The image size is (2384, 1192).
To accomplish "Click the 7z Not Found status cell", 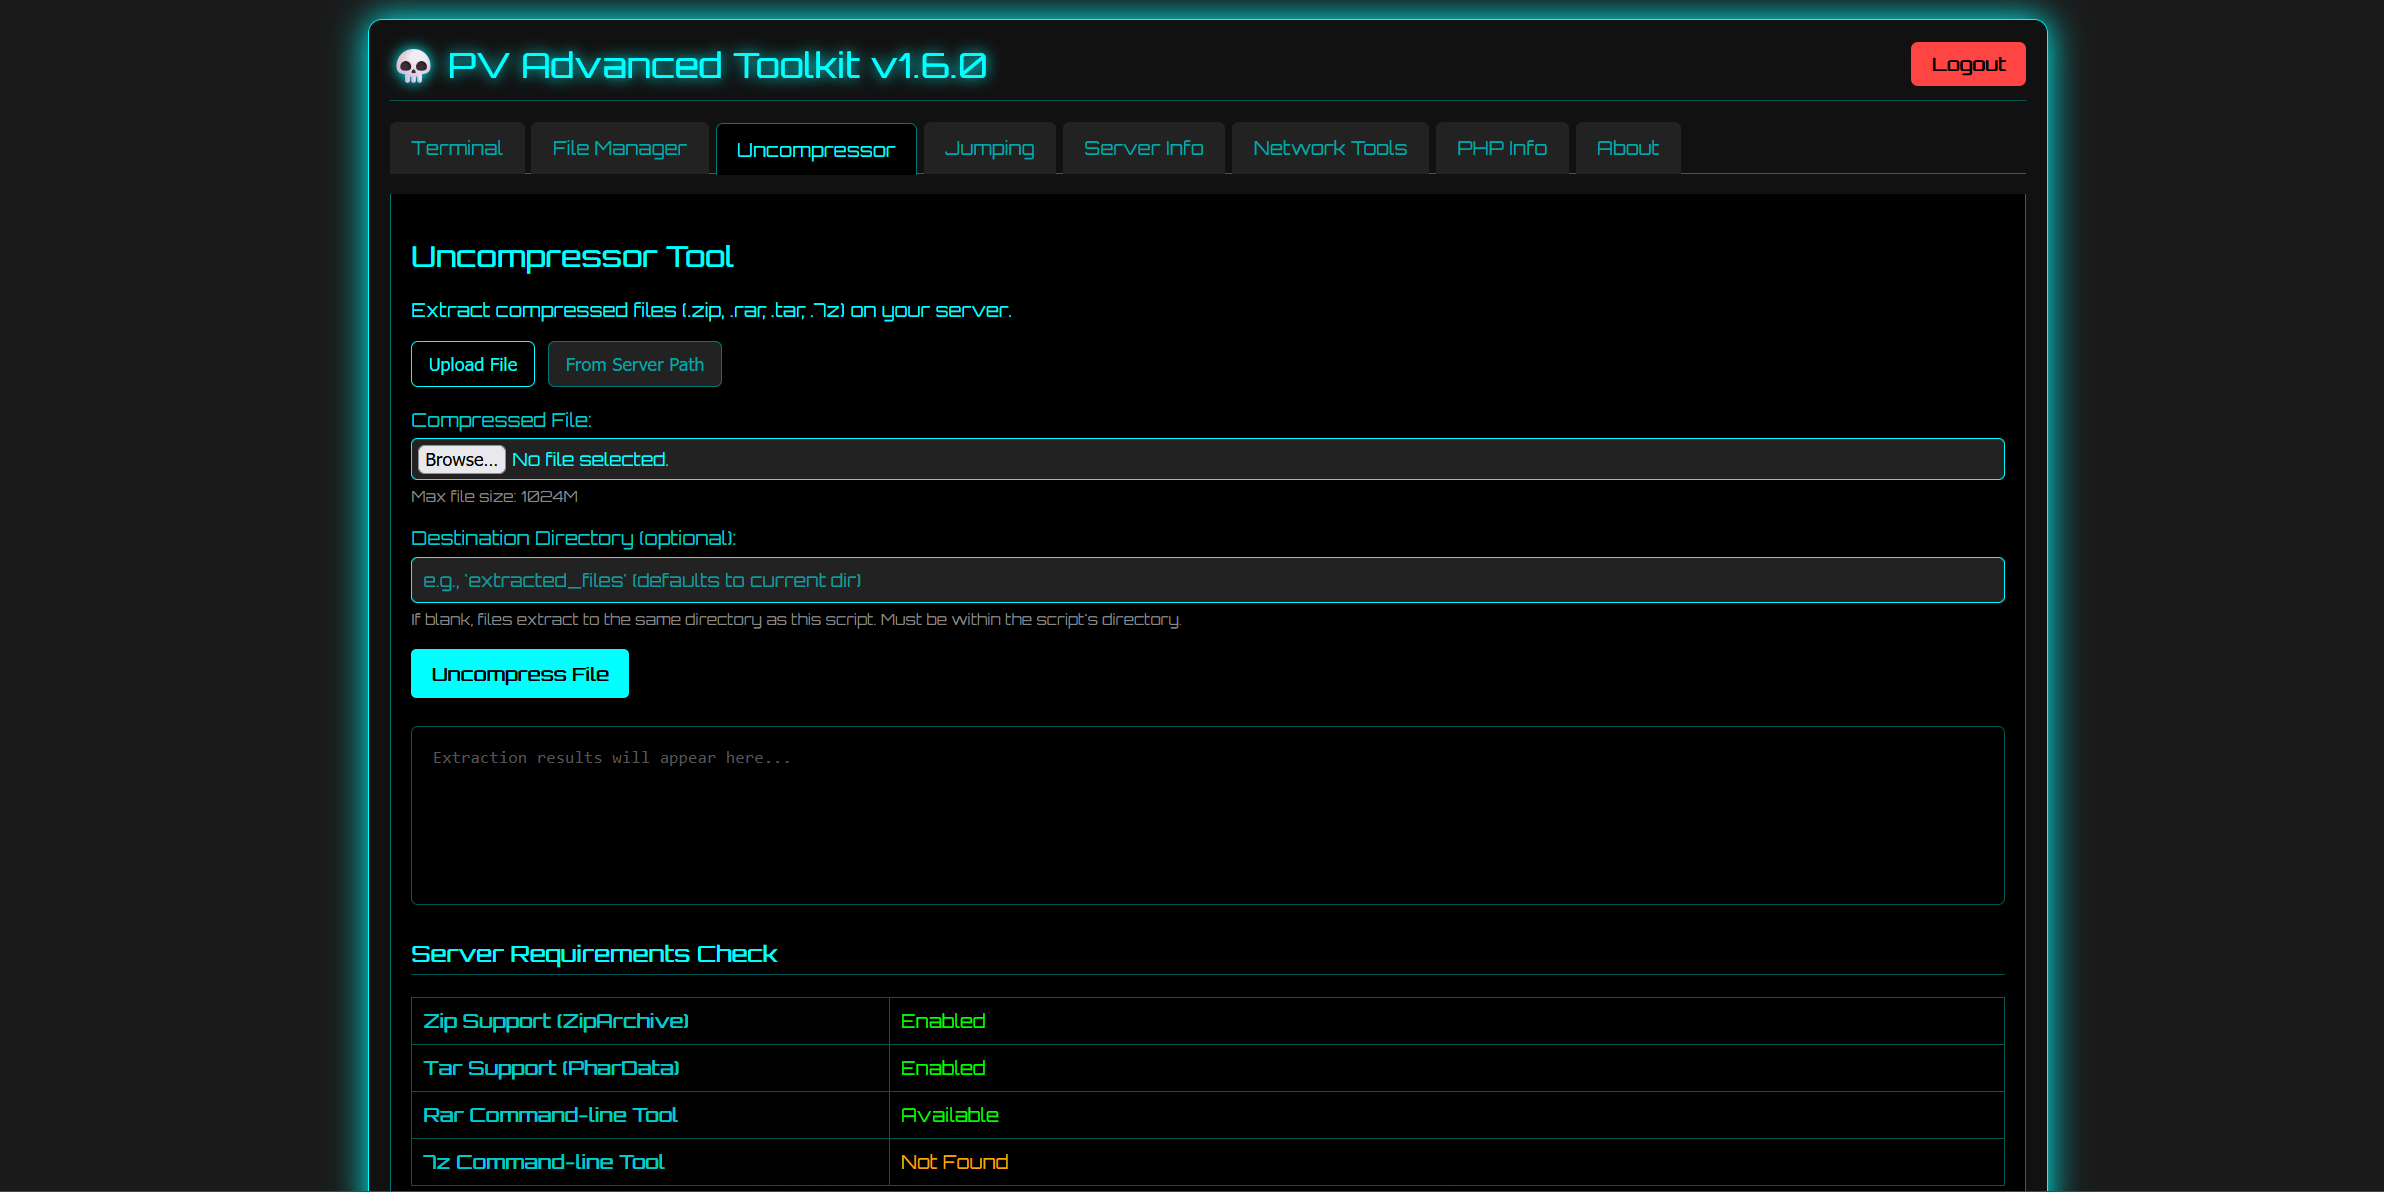I will pos(954,1162).
